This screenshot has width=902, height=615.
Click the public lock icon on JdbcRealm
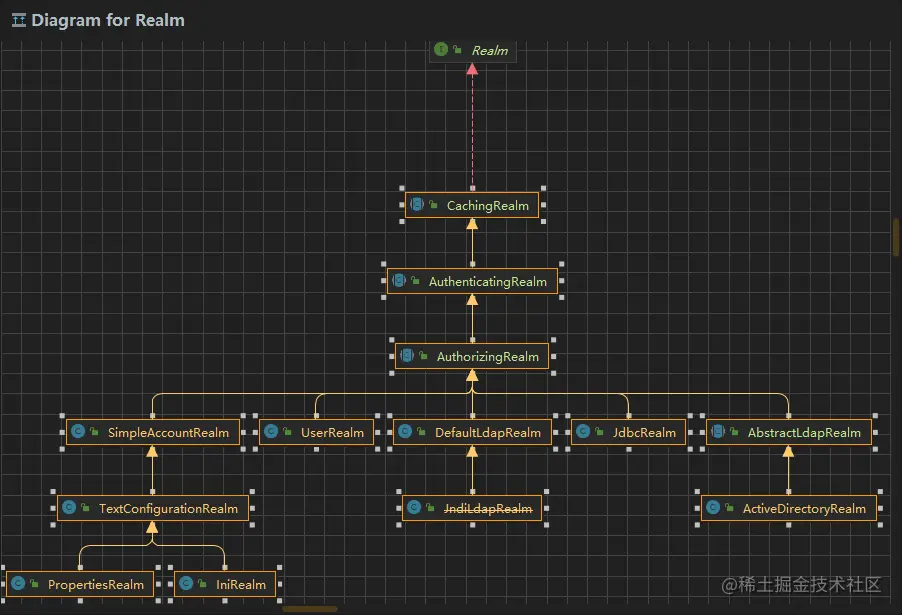pos(599,431)
